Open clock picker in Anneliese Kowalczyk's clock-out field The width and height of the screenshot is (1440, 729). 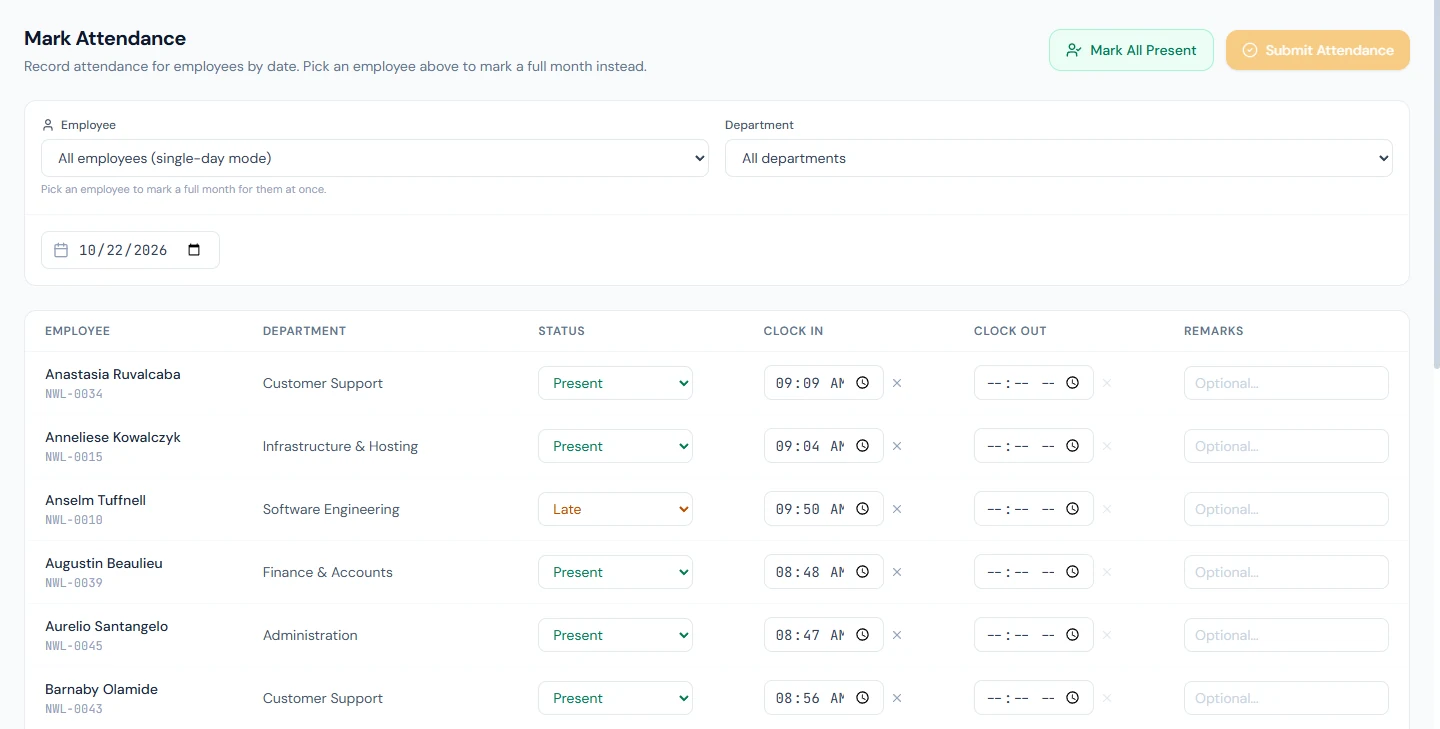tap(1072, 446)
